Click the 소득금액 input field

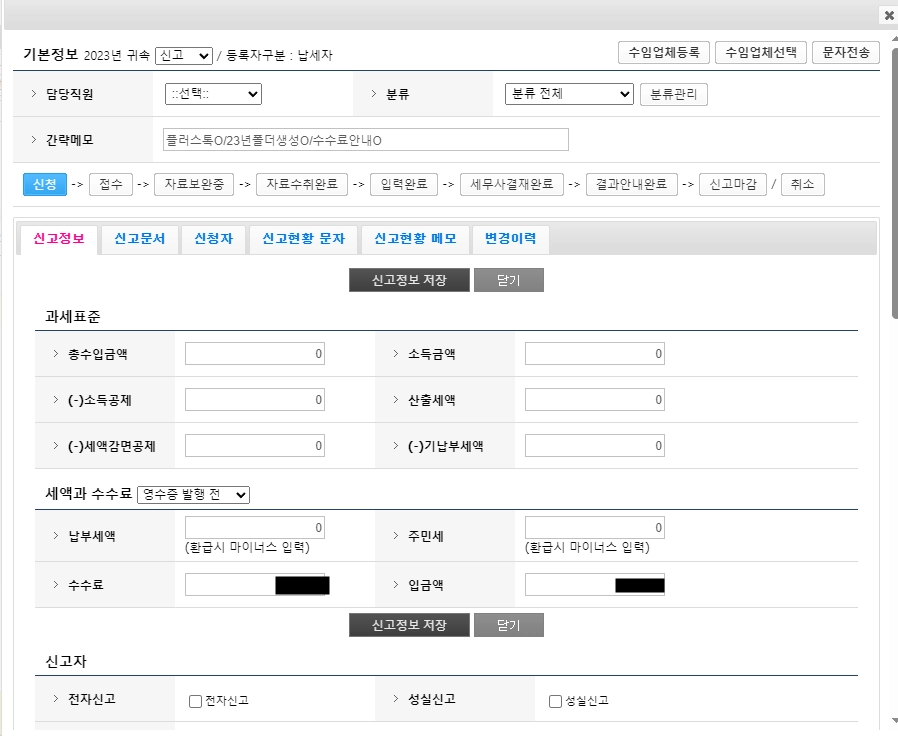[594, 354]
